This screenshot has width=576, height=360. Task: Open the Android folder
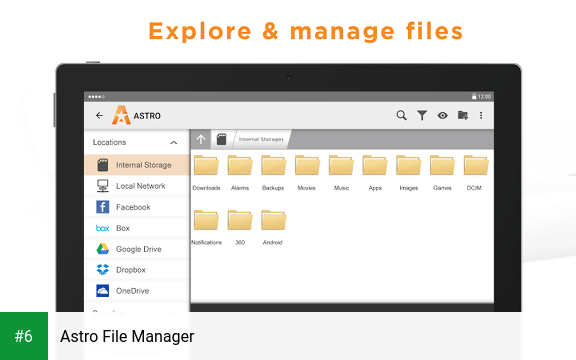[273, 227]
